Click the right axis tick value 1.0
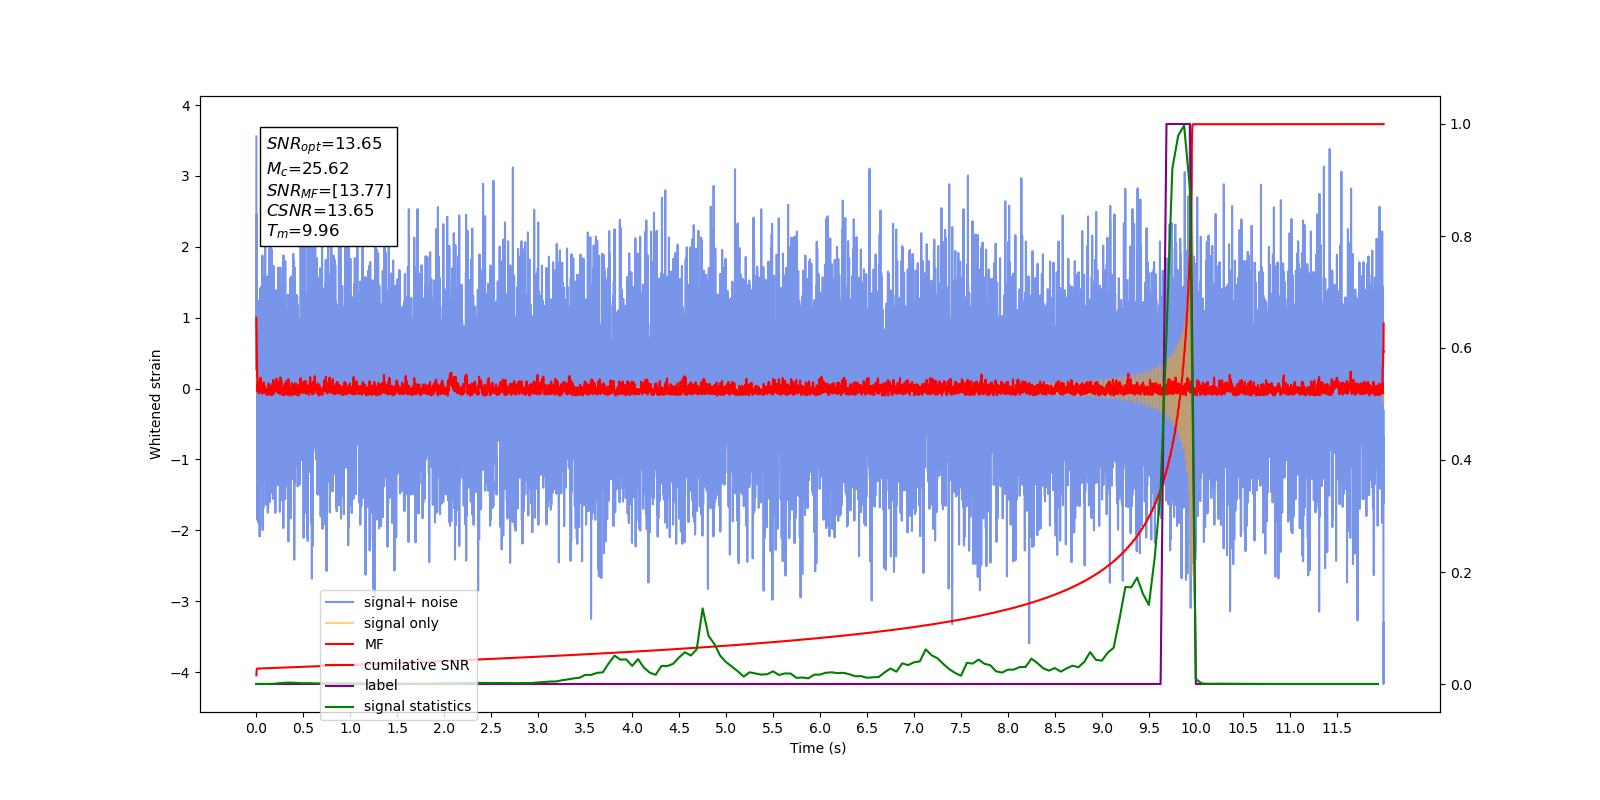 [1461, 124]
